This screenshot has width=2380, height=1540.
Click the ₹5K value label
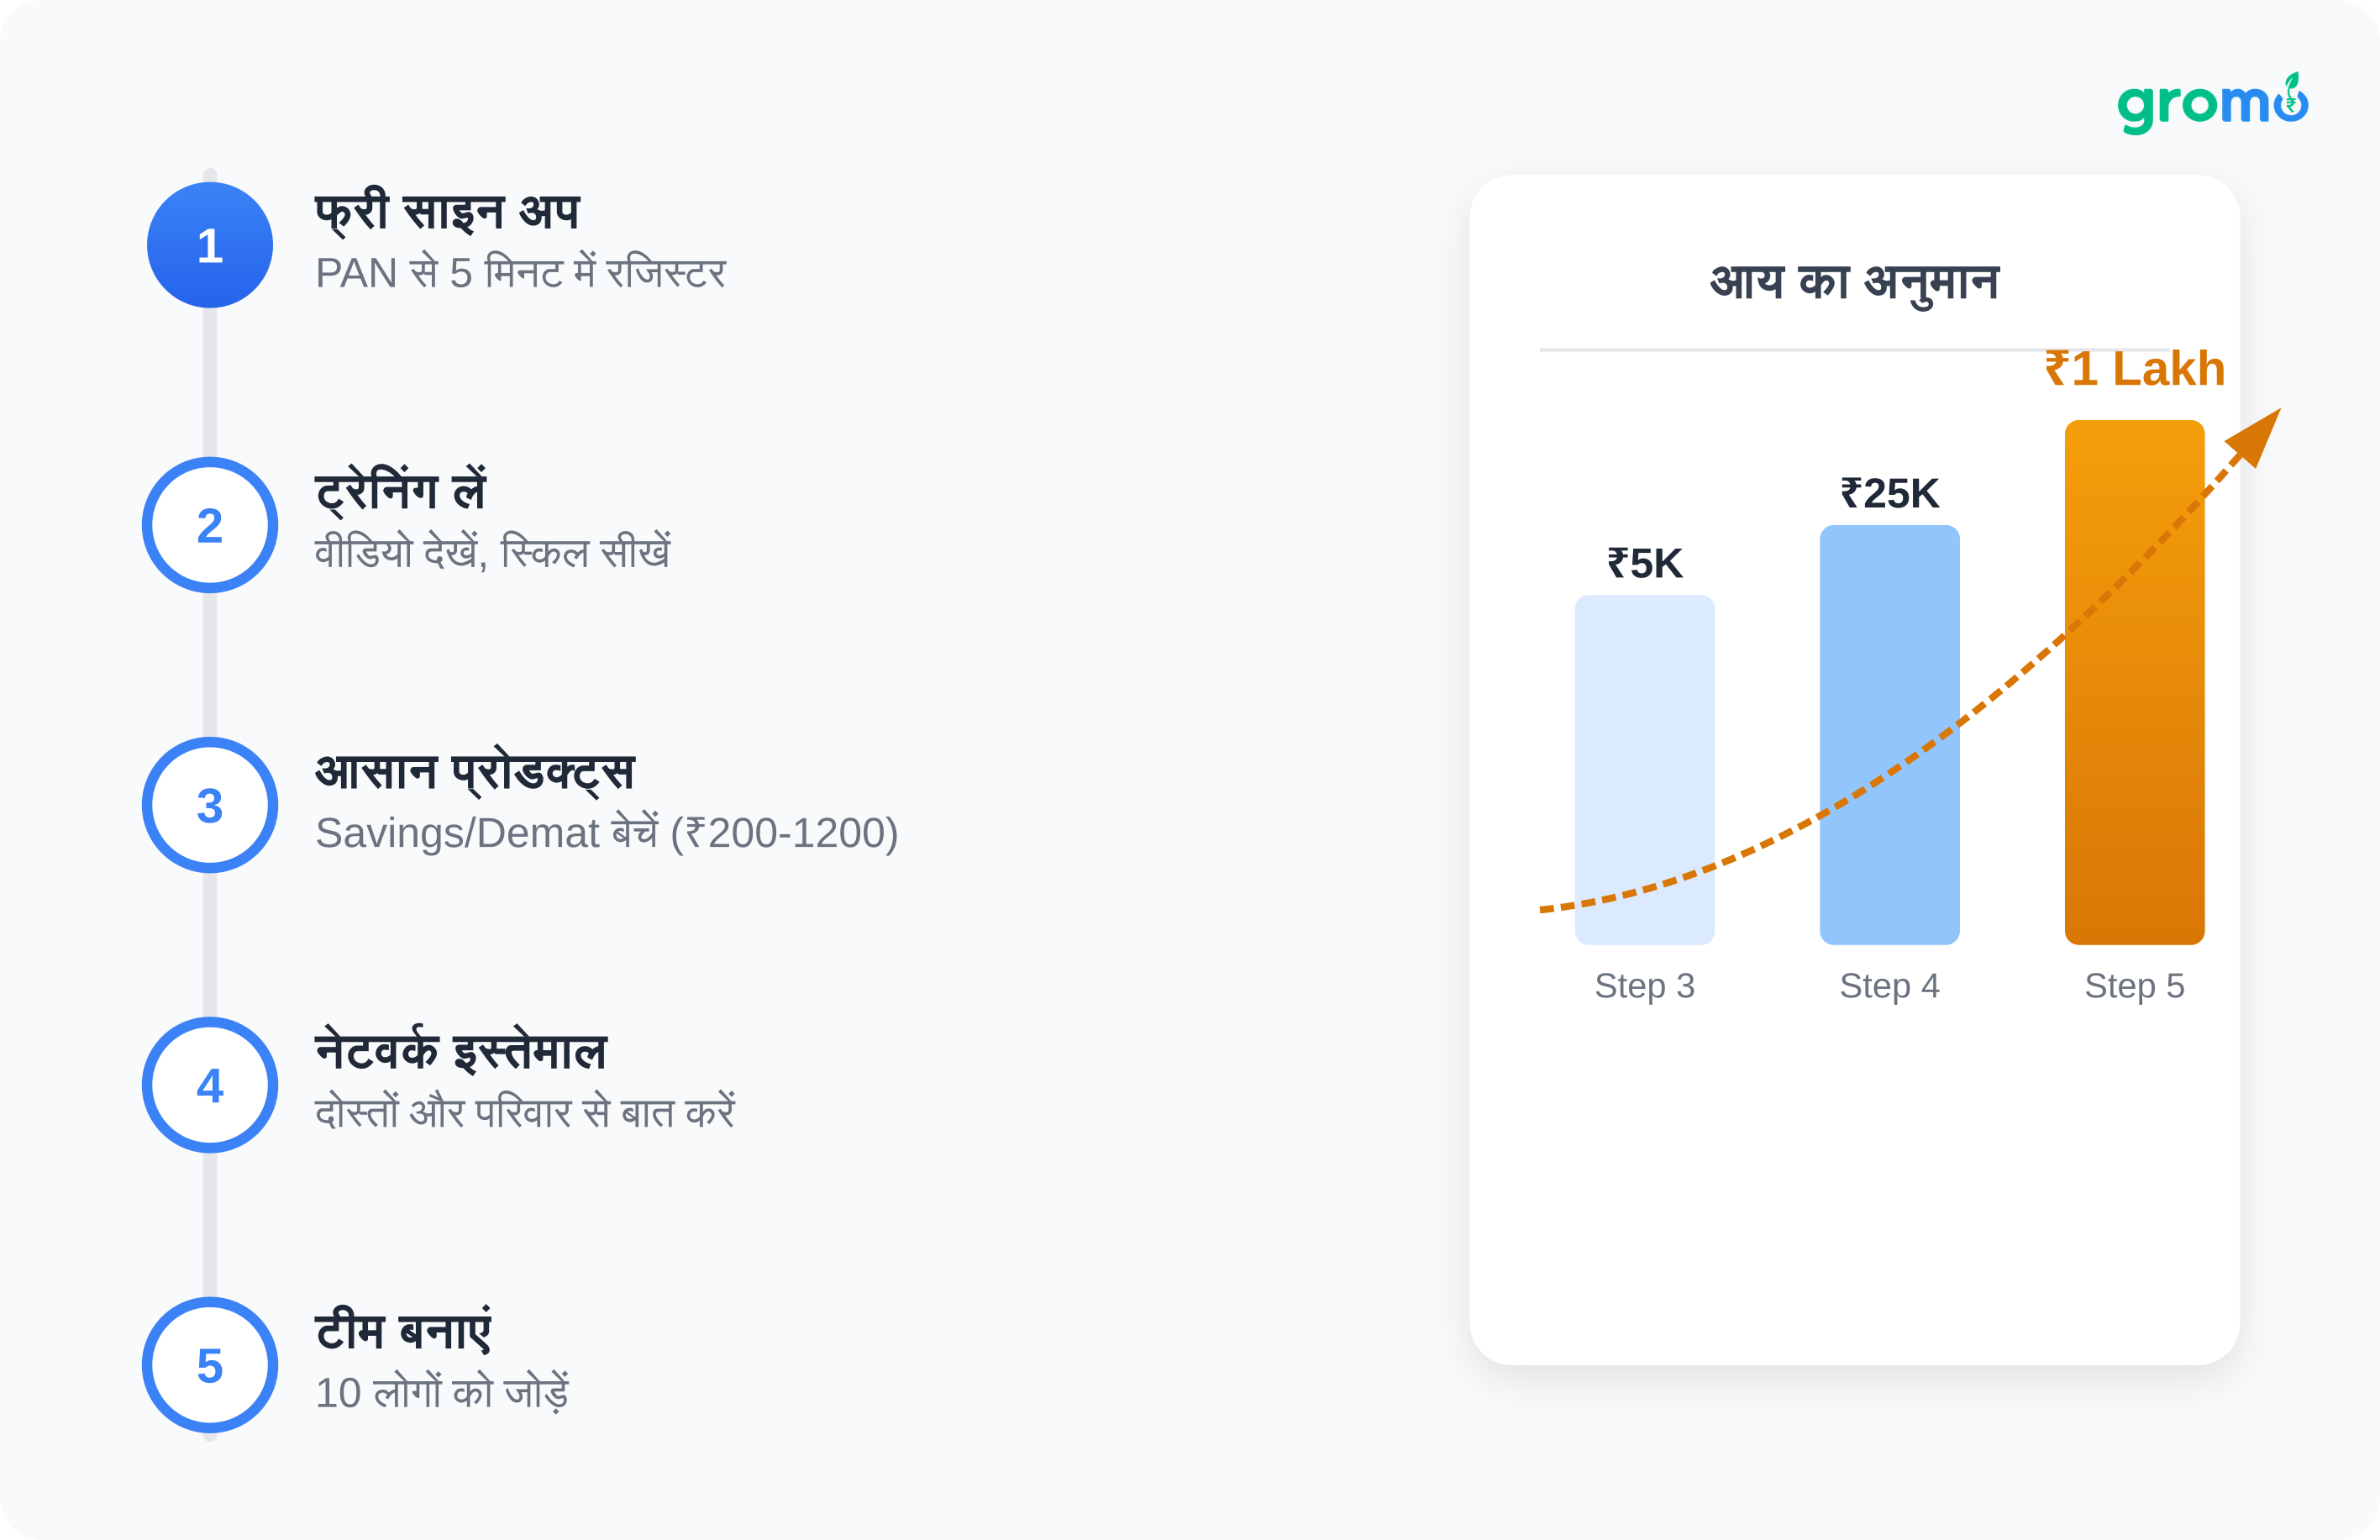click(x=1644, y=564)
